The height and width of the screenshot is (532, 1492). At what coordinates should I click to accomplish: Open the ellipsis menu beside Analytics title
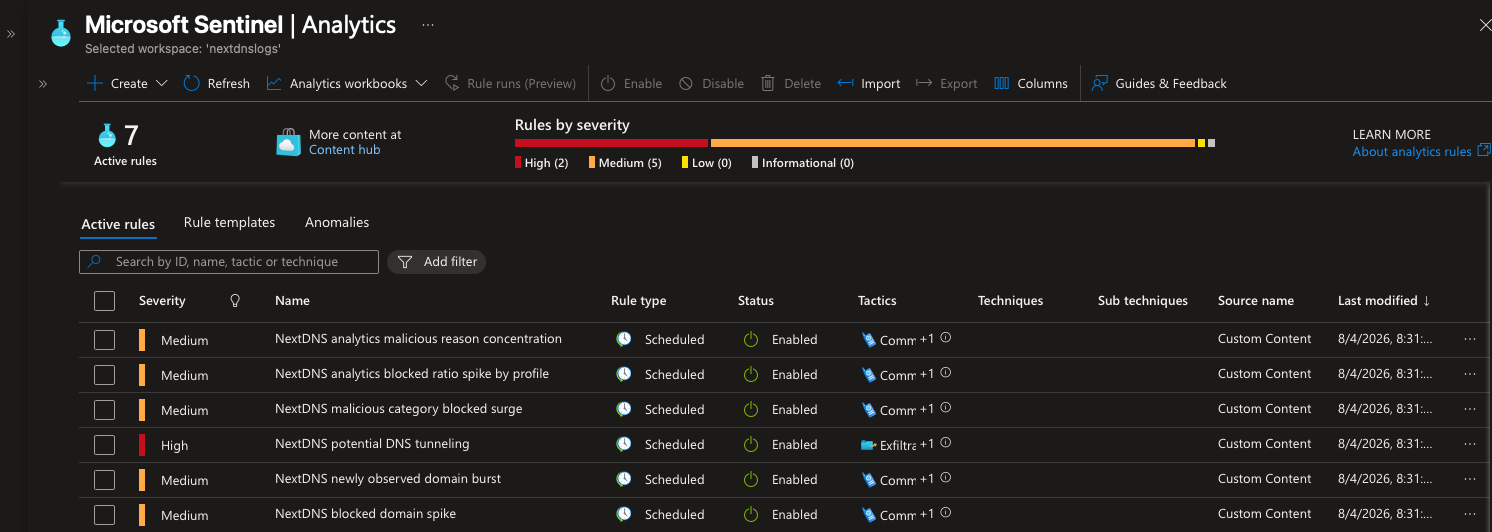click(428, 25)
